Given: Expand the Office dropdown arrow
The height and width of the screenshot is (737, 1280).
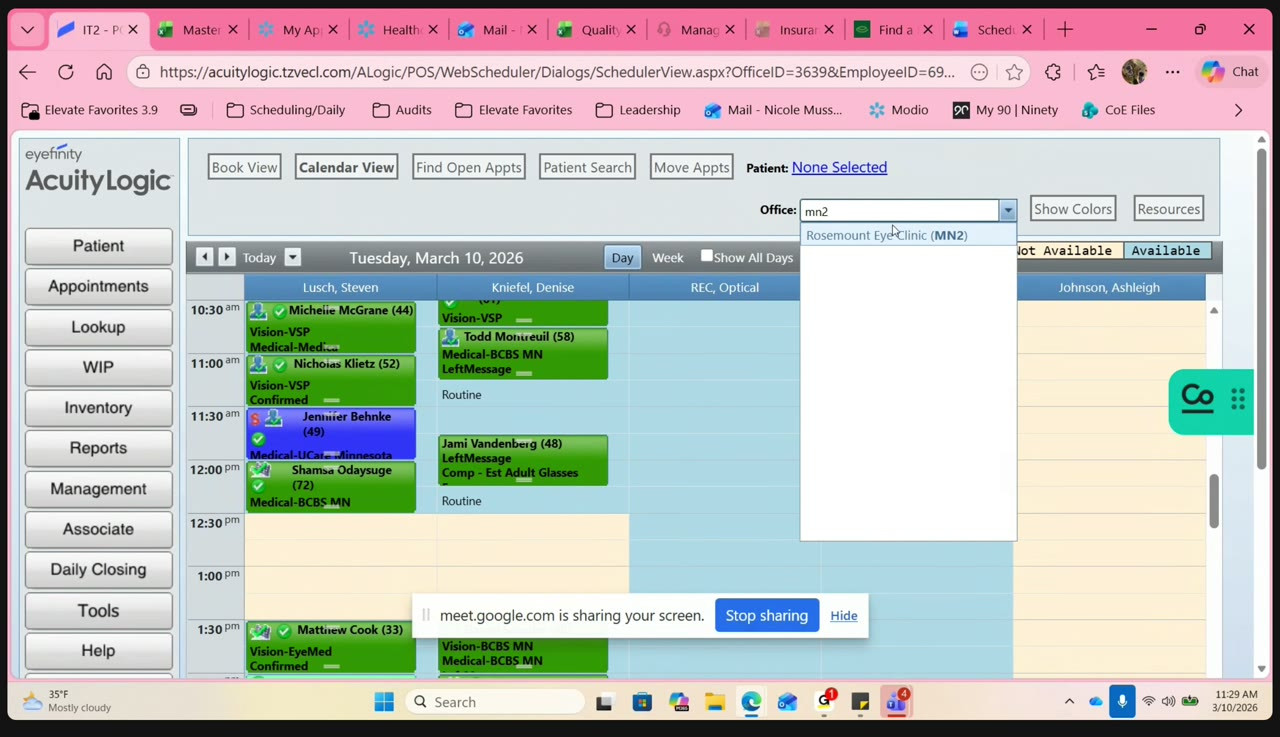Looking at the screenshot, I should pyautogui.click(x=1008, y=210).
